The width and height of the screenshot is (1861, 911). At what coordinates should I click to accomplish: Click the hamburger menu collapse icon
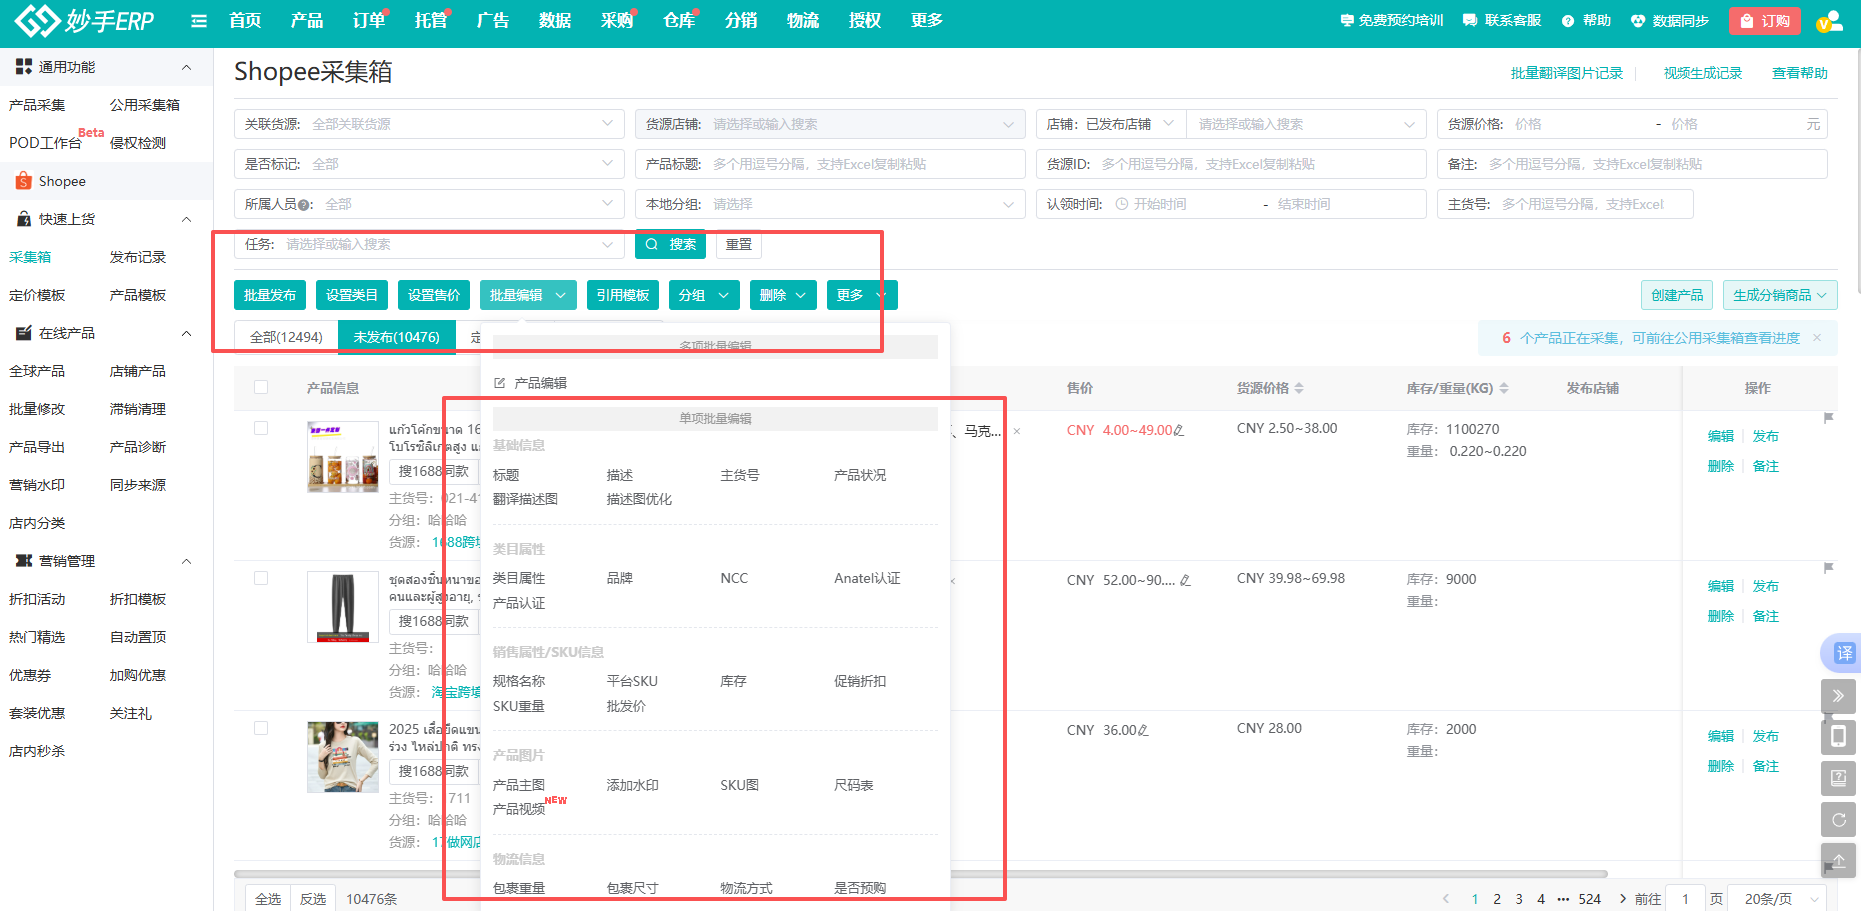(199, 21)
